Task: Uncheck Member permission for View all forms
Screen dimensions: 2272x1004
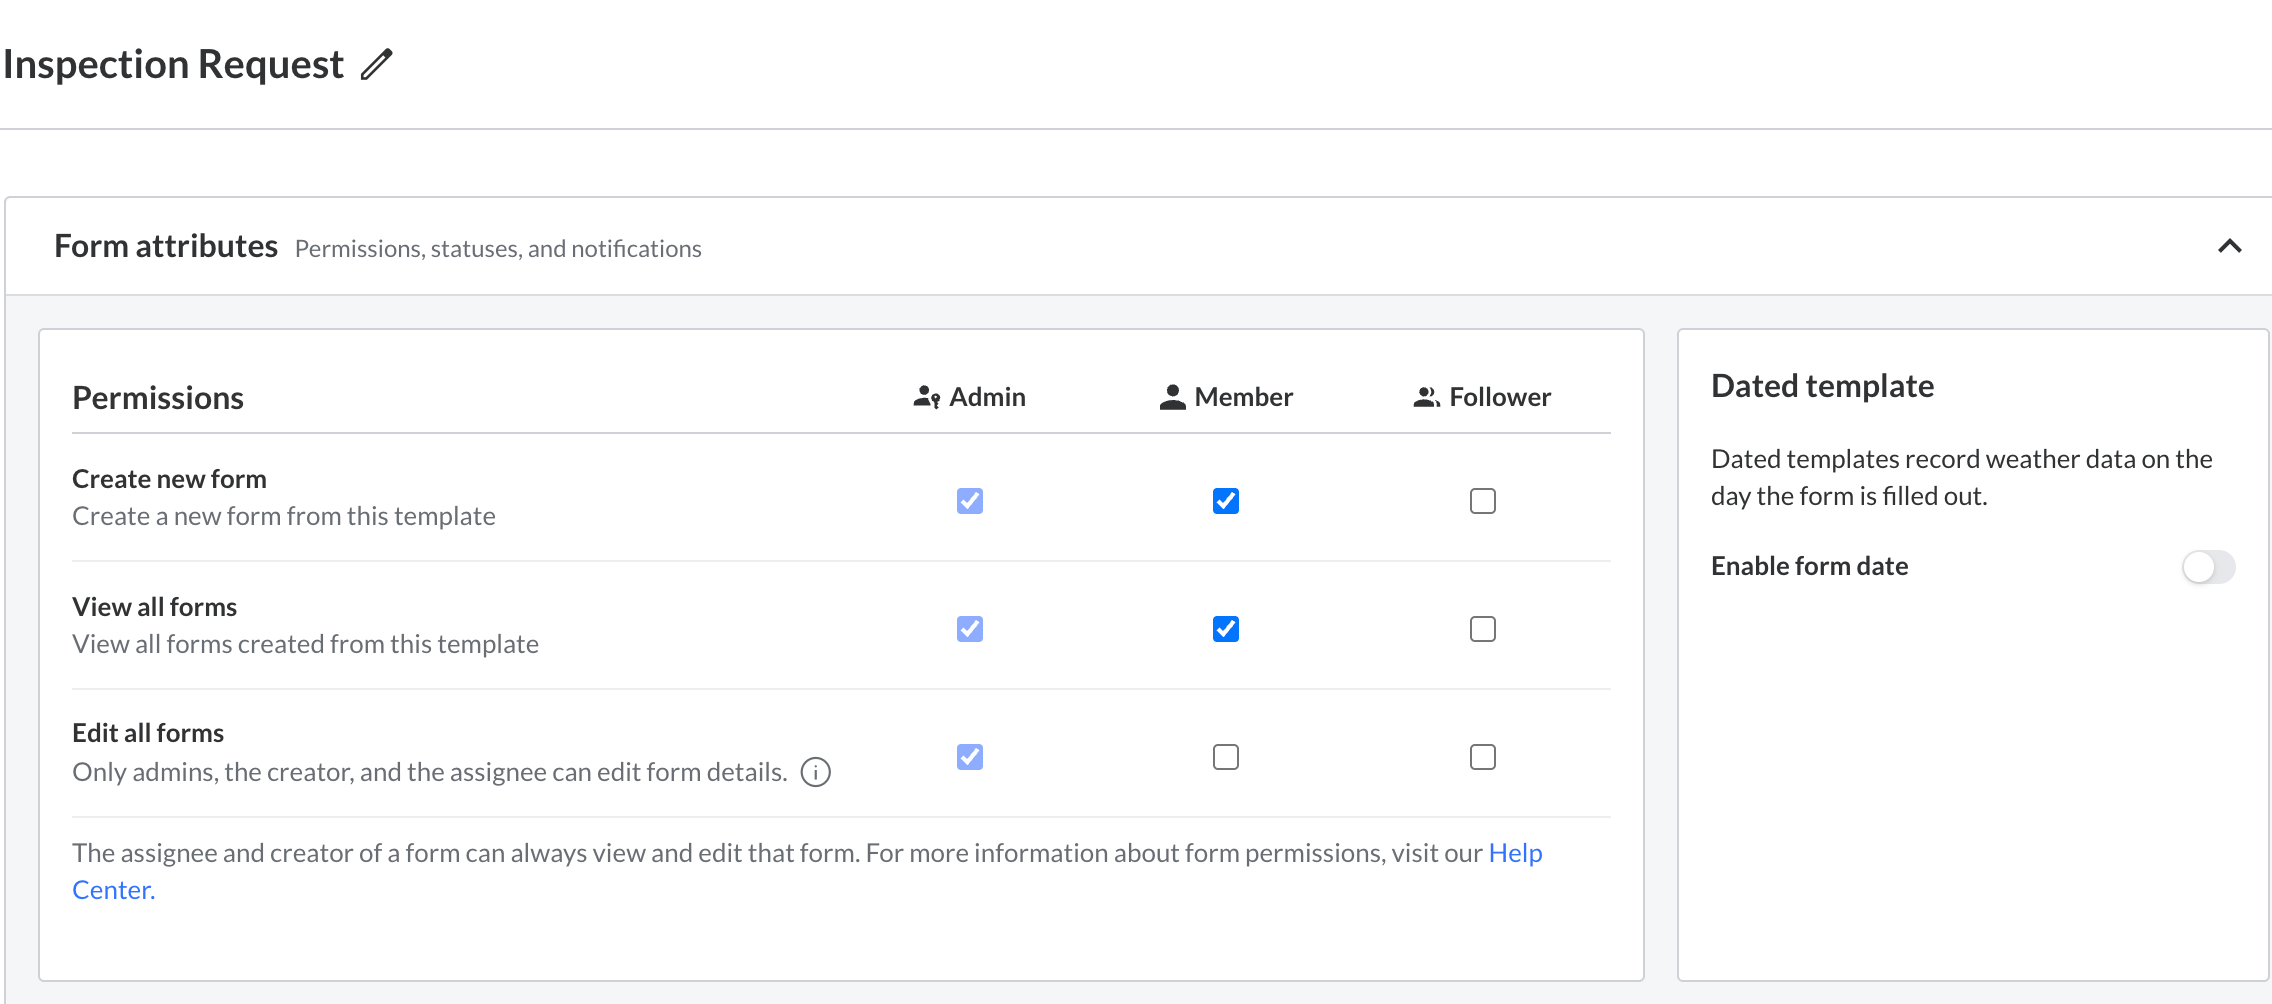Action: pos(1225,629)
